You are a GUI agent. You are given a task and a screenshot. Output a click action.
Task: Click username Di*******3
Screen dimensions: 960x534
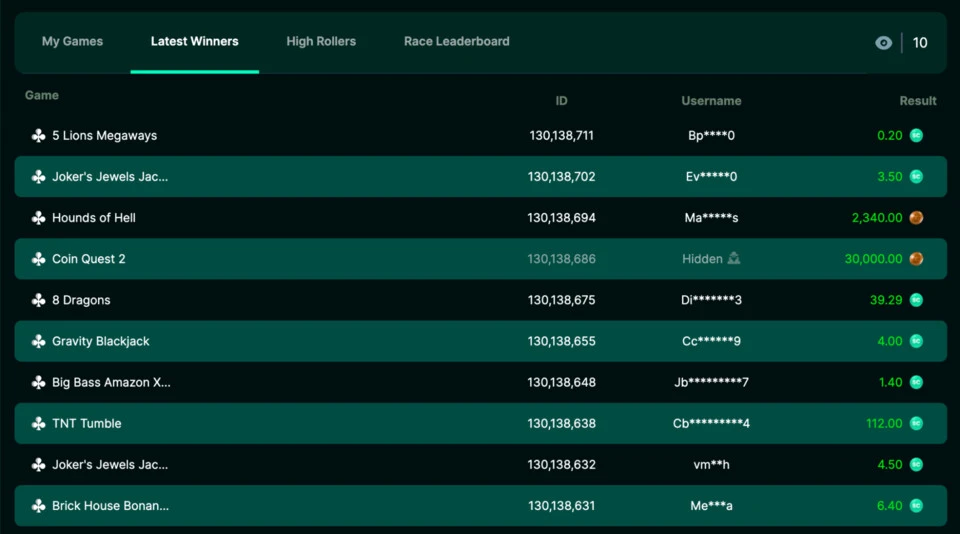coord(711,300)
